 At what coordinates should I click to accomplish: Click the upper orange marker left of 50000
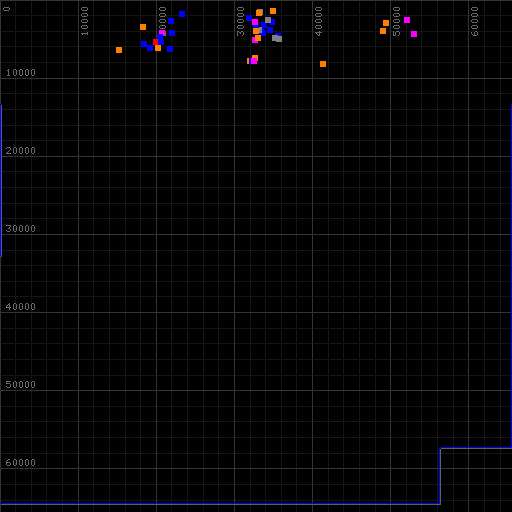[386, 23]
